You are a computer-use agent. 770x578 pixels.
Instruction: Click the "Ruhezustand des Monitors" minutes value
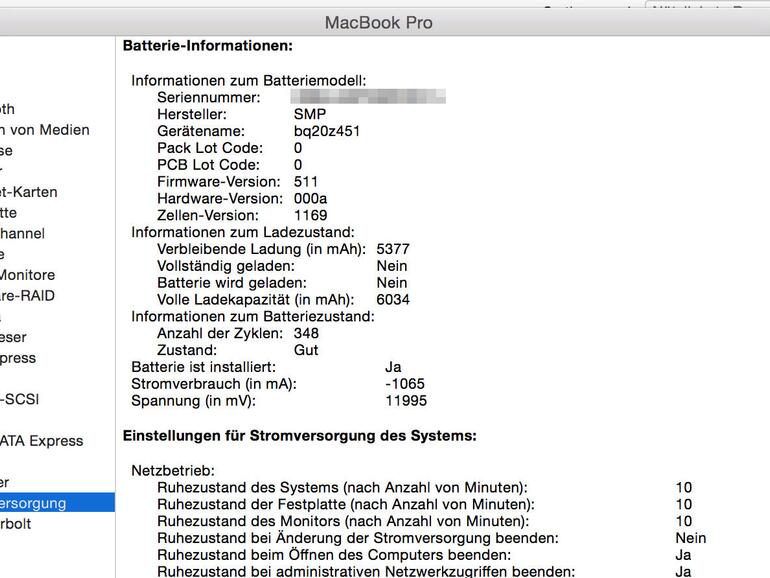pyautogui.click(x=684, y=521)
